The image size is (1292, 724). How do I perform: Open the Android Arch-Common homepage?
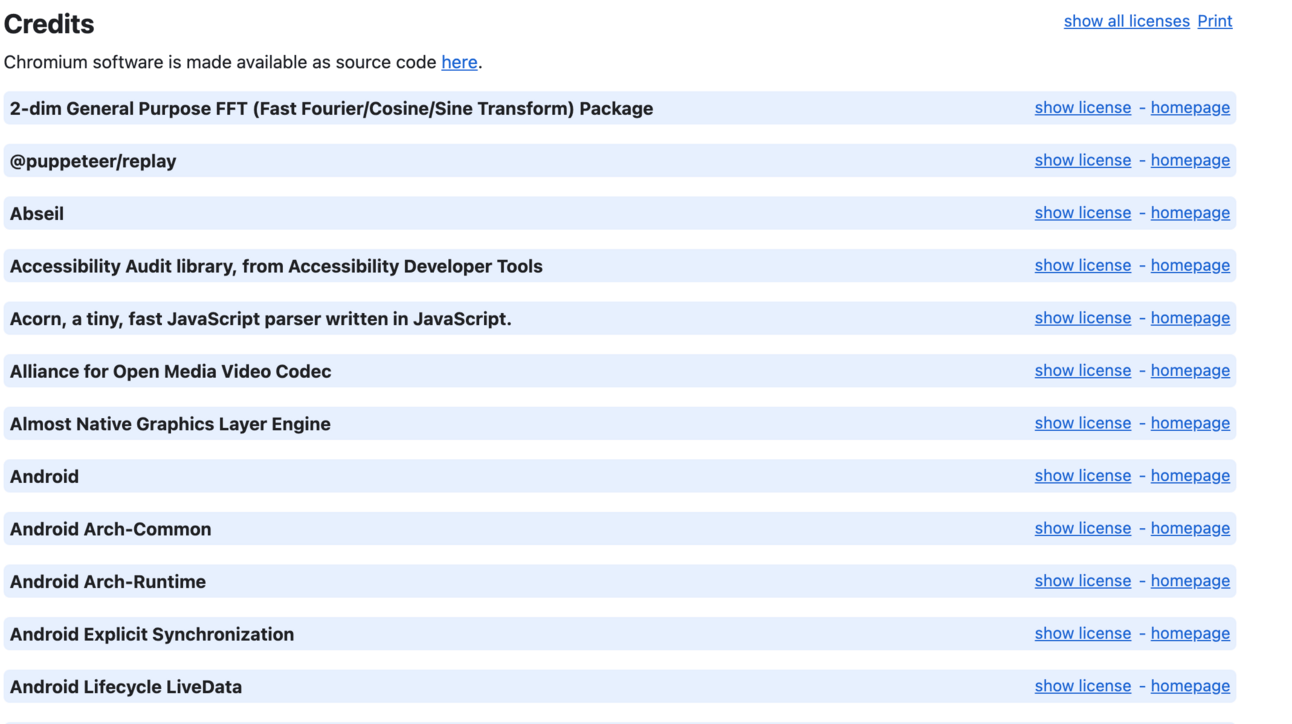coord(1190,528)
